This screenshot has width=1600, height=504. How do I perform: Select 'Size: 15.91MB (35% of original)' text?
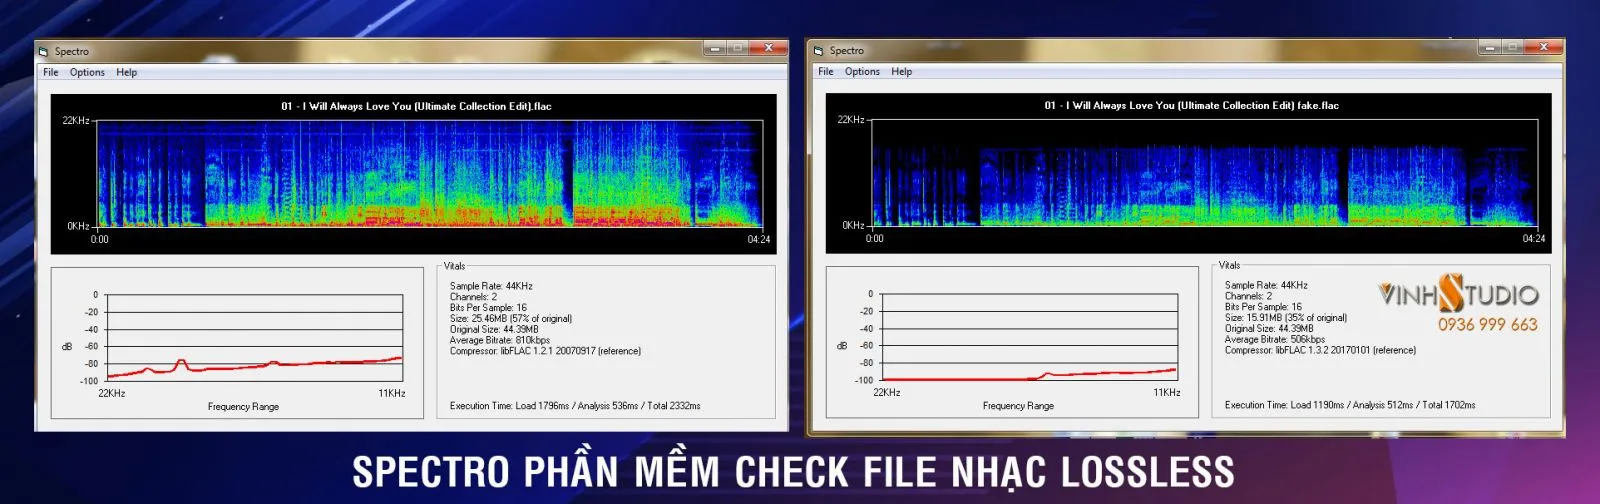point(1286,318)
